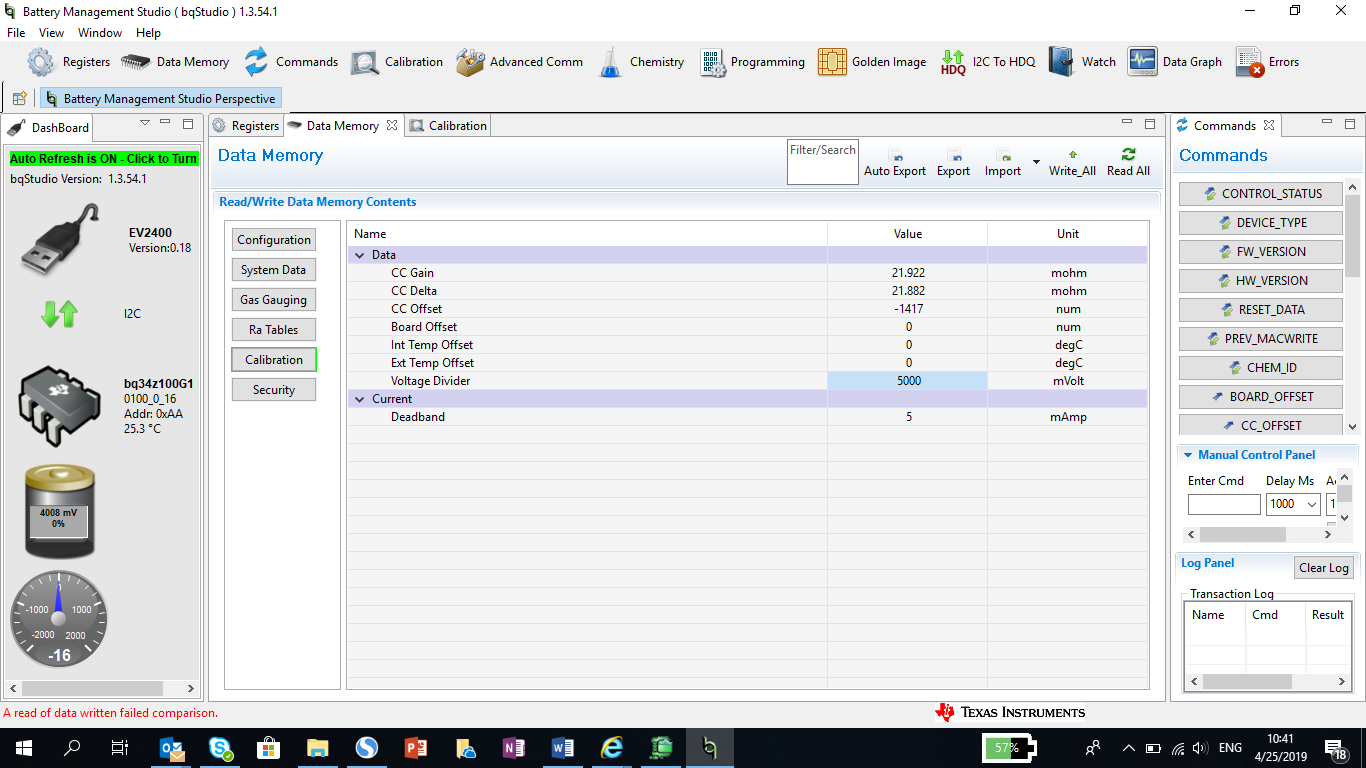Open the Import dropdown arrow
The image size is (1366, 768).
click(1036, 162)
